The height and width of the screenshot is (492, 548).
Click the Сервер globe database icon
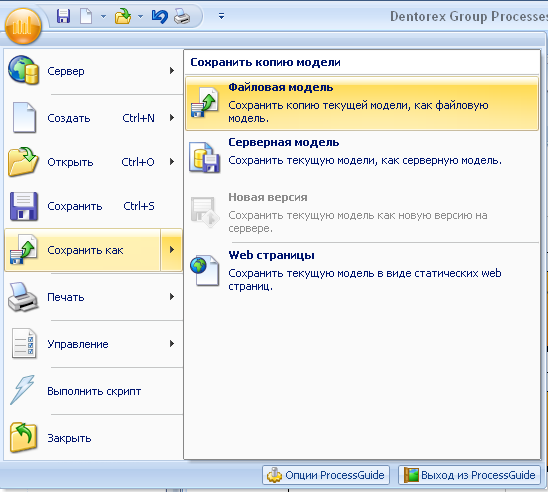tap(23, 70)
